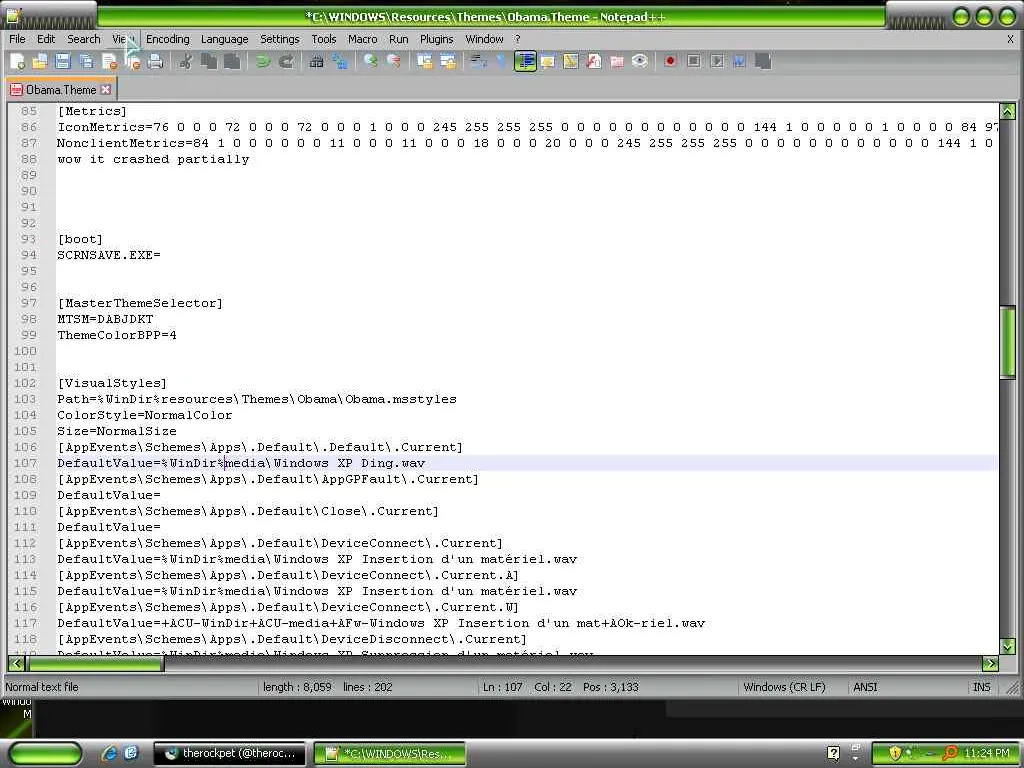1024x768 pixels.
Task: Close the Obama.Theme tab with its X
Action: 106,89
